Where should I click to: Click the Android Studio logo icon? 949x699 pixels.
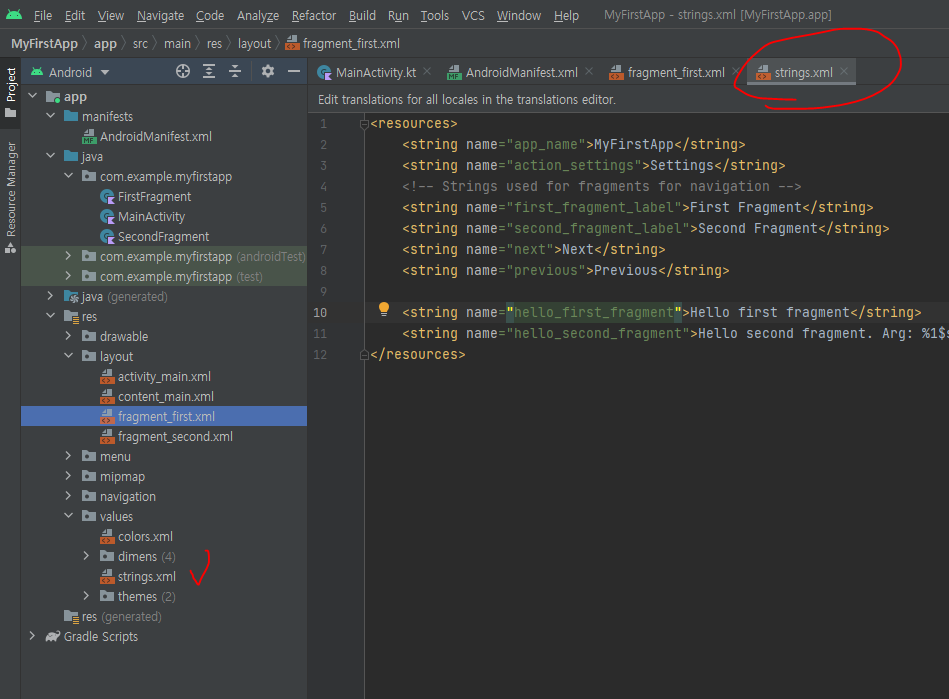14,15
